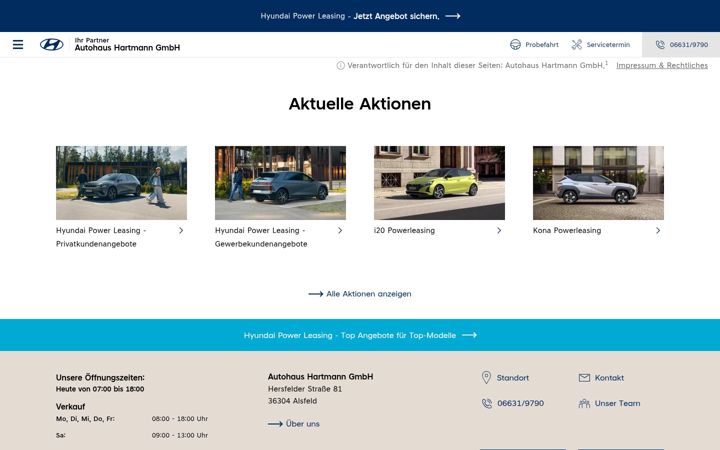This screenshot has width=720, height=450.
Task: Open the hamburger menu
Action: 18,45
